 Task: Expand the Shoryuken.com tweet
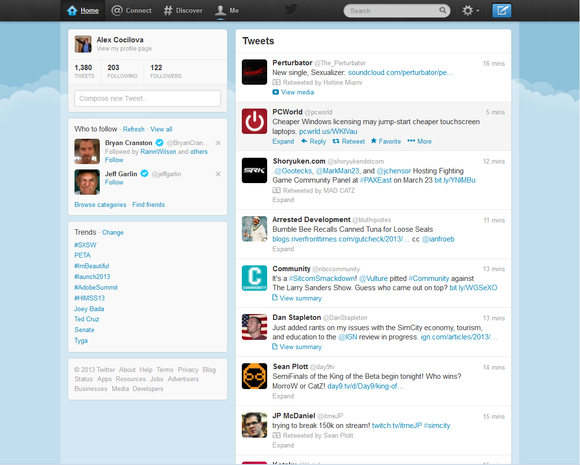point(283,200)
